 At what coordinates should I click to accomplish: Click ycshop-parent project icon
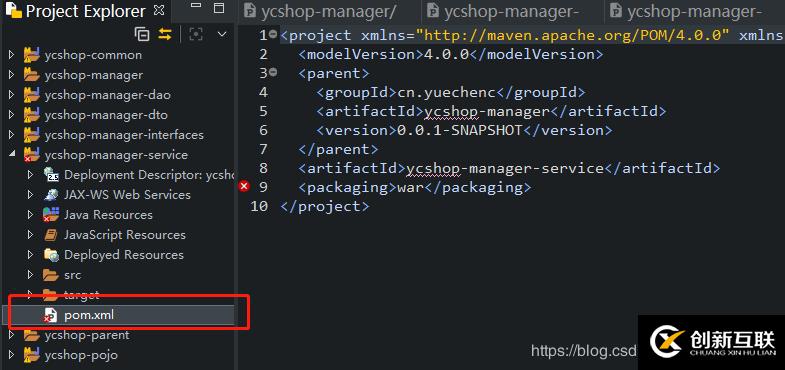tap(31, 335)
